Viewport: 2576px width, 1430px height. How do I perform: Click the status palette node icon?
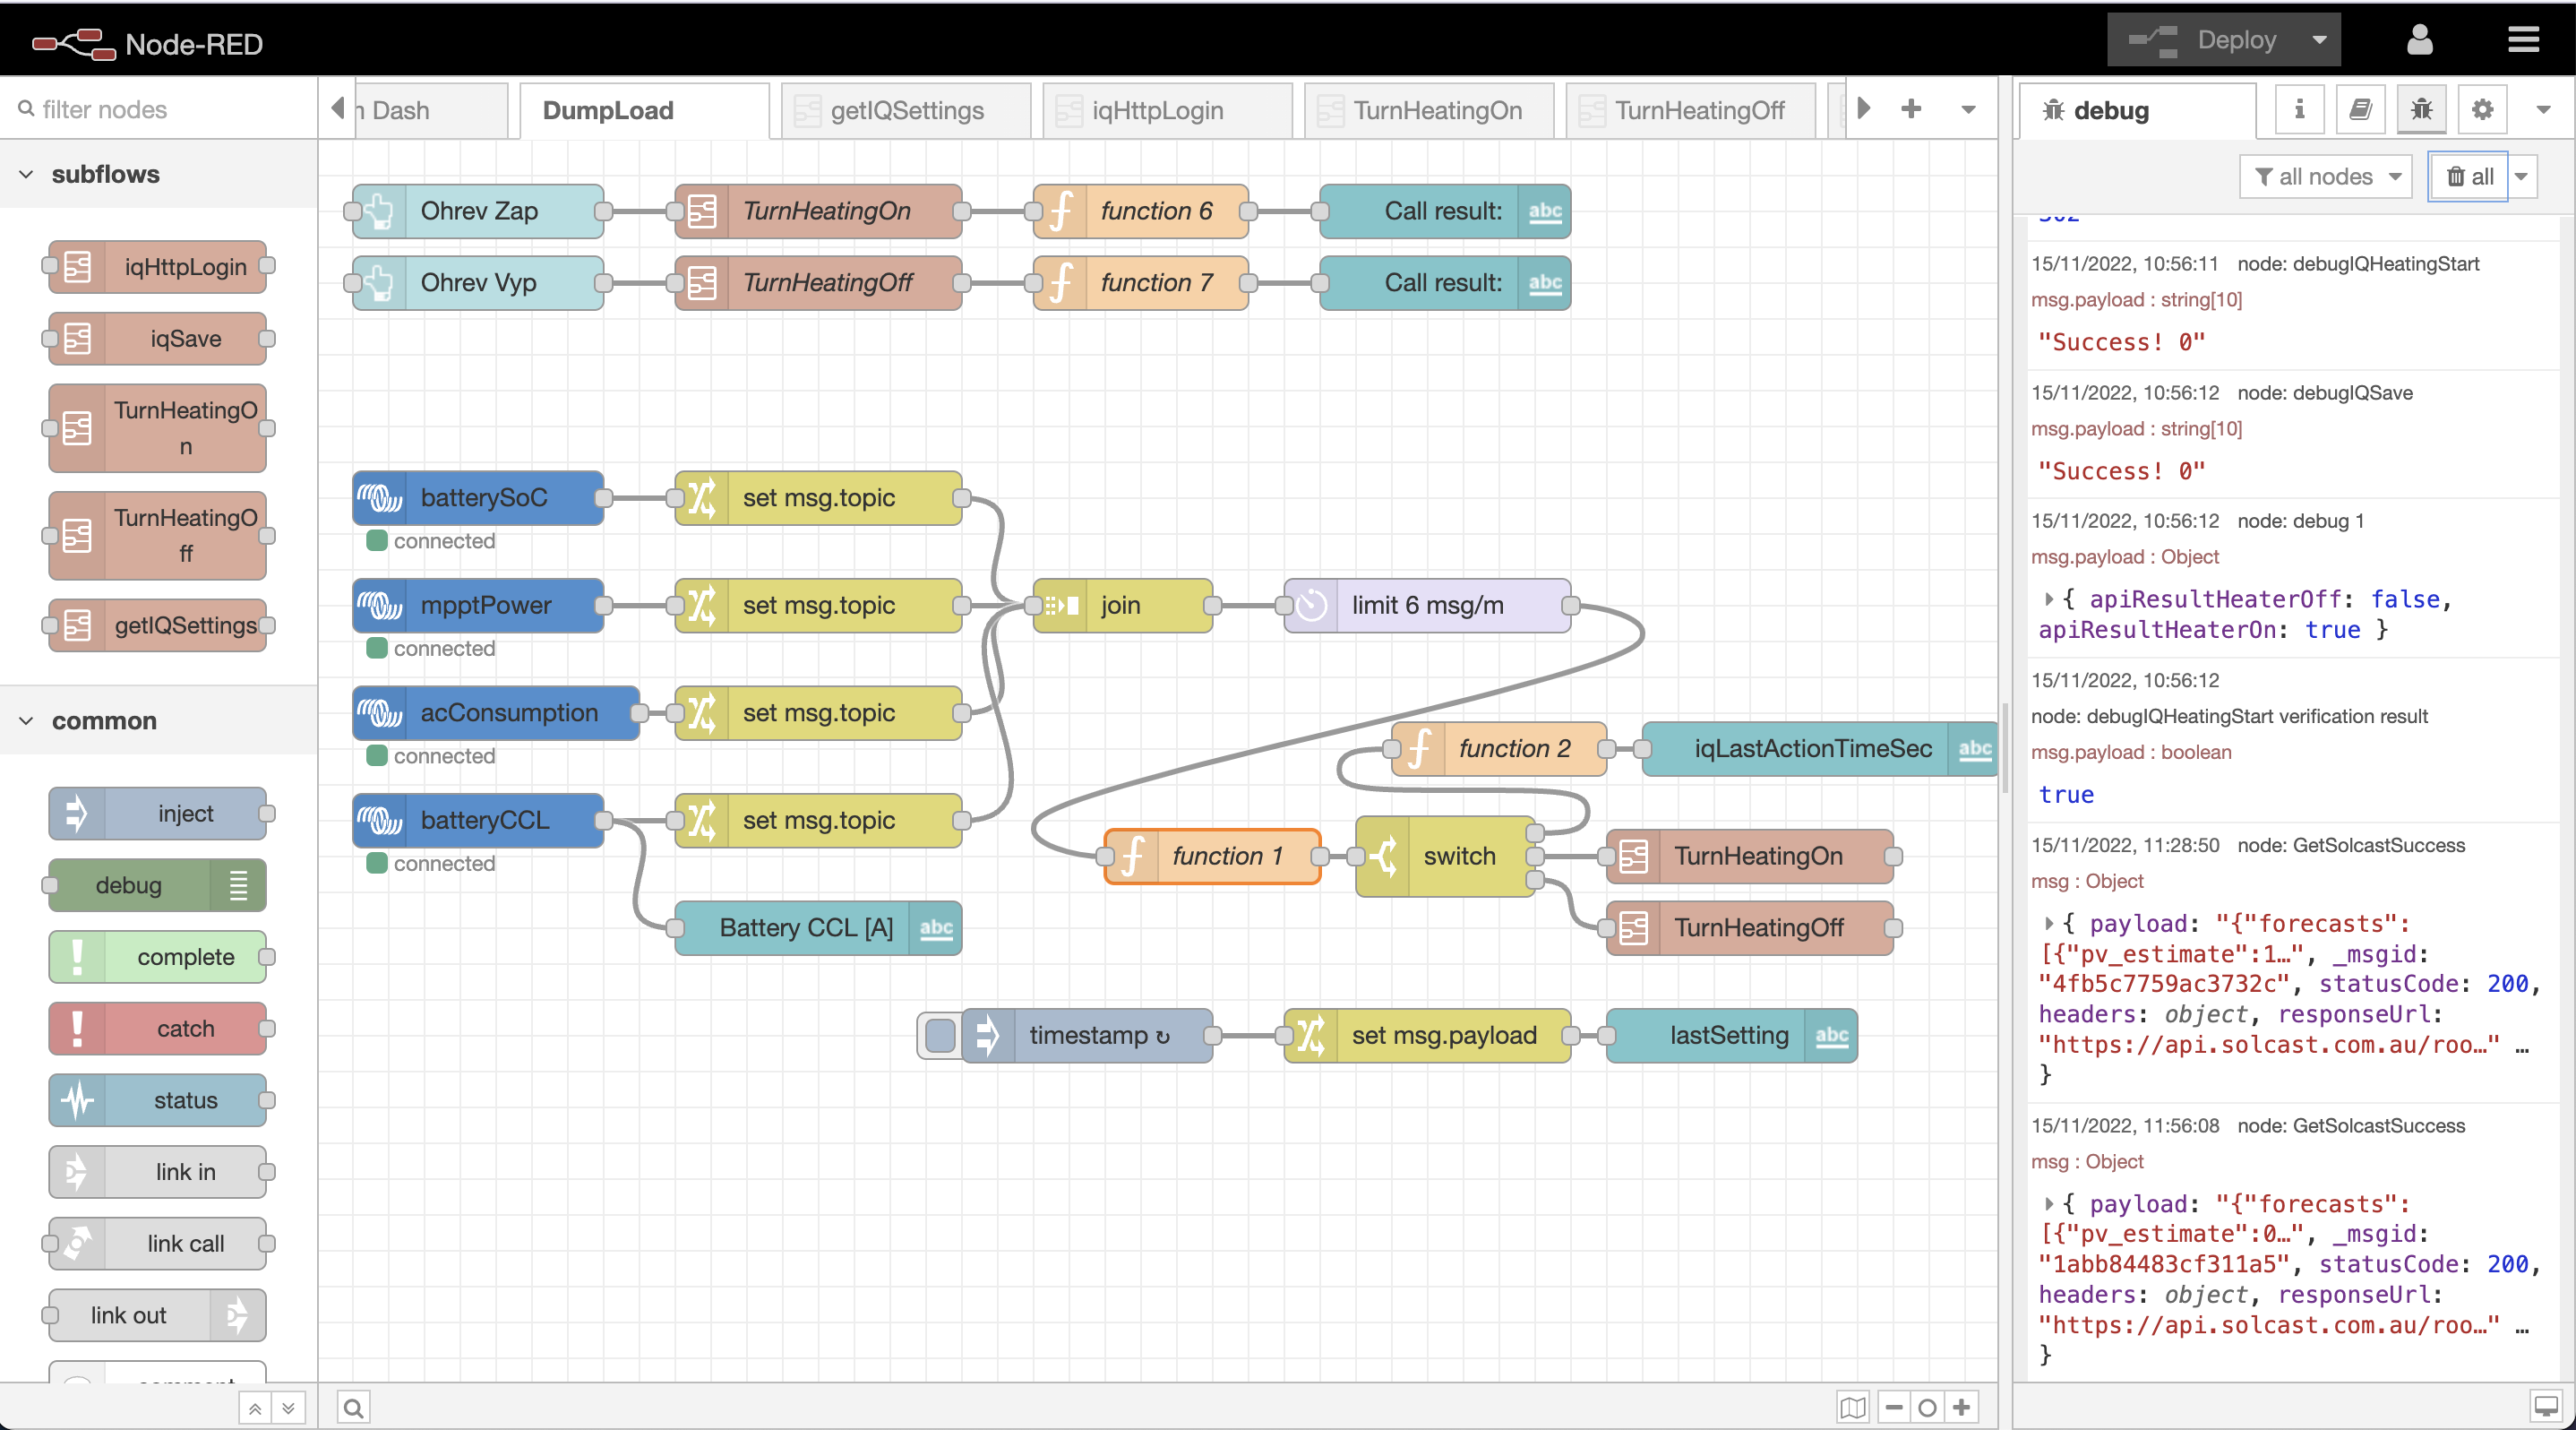pos(77,1100)
